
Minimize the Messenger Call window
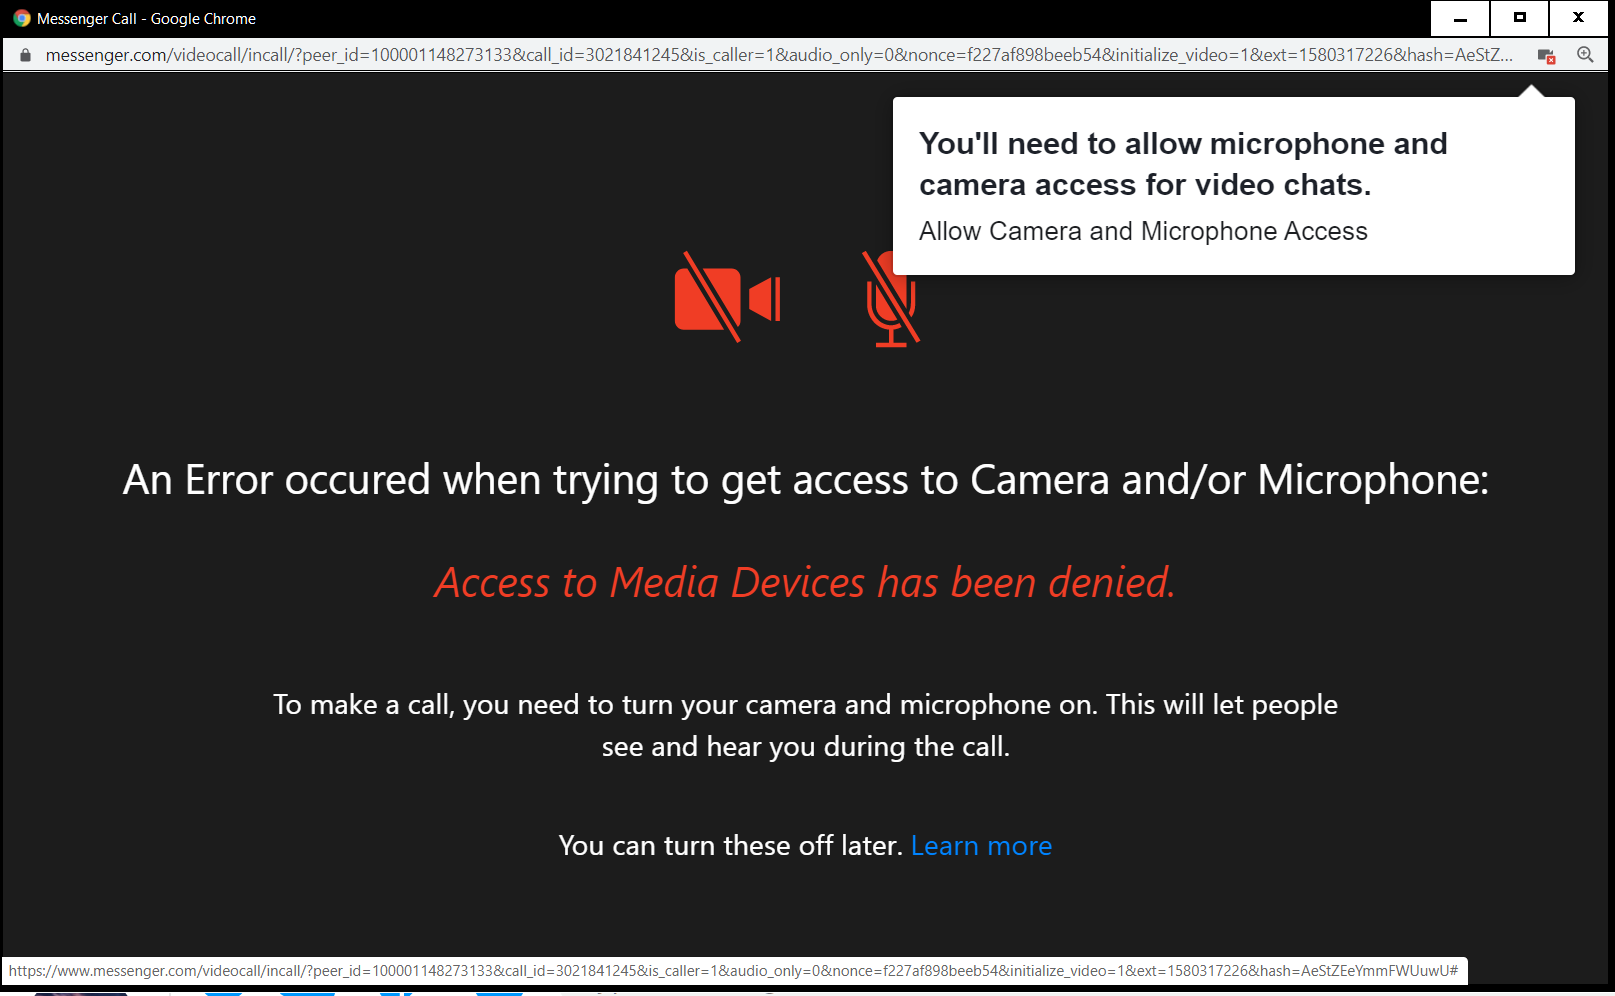point(1460,18)
